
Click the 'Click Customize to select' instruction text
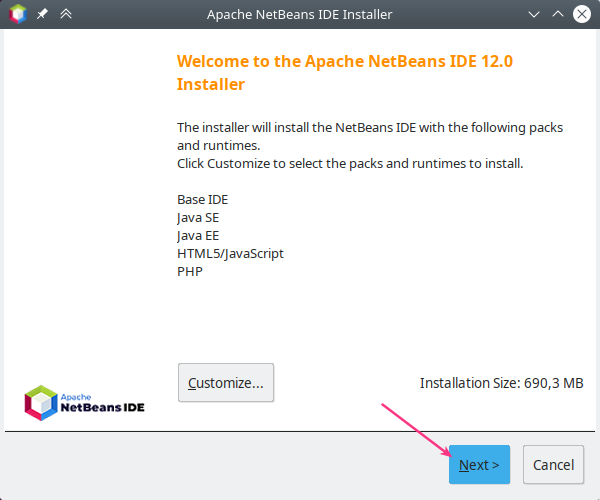pos(350,163)
